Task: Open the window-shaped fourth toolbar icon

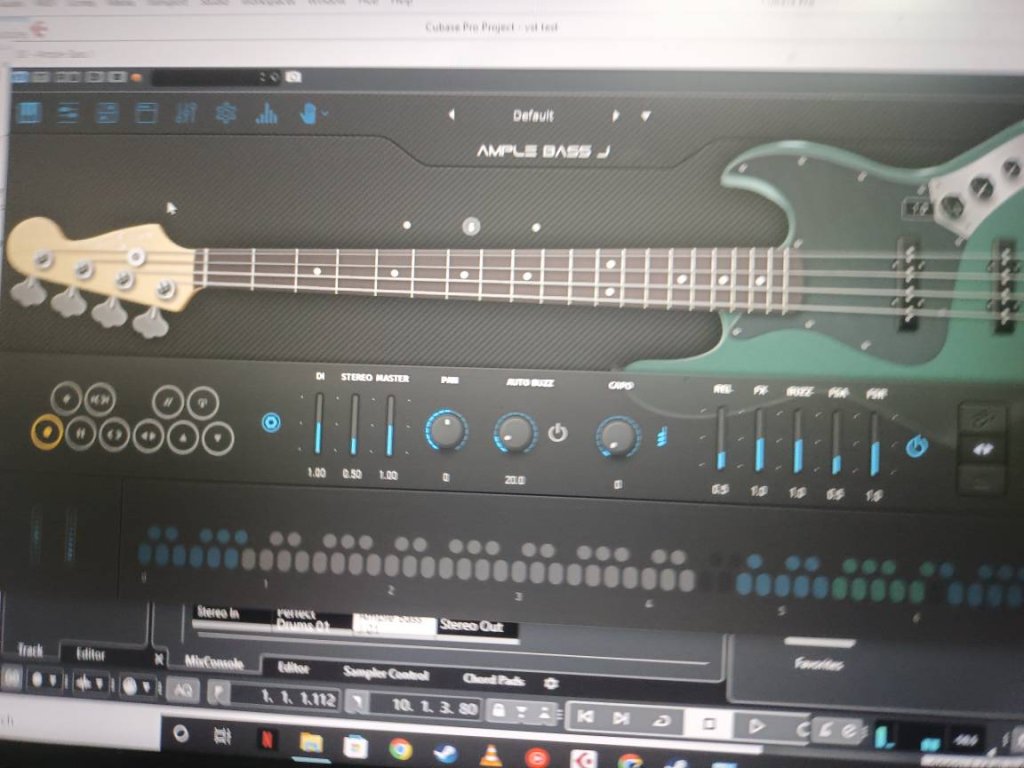Action: [146, 114]
